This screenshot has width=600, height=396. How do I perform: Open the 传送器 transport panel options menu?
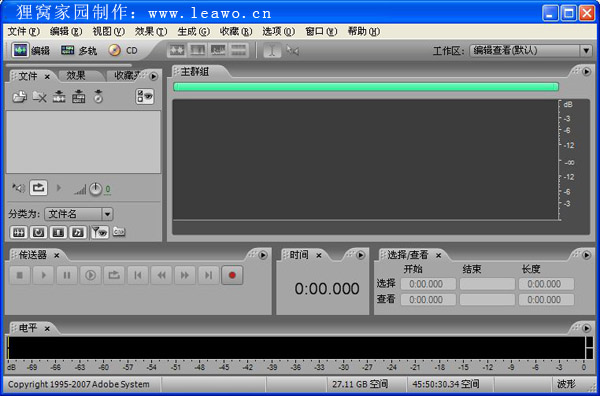click(263, 255)
